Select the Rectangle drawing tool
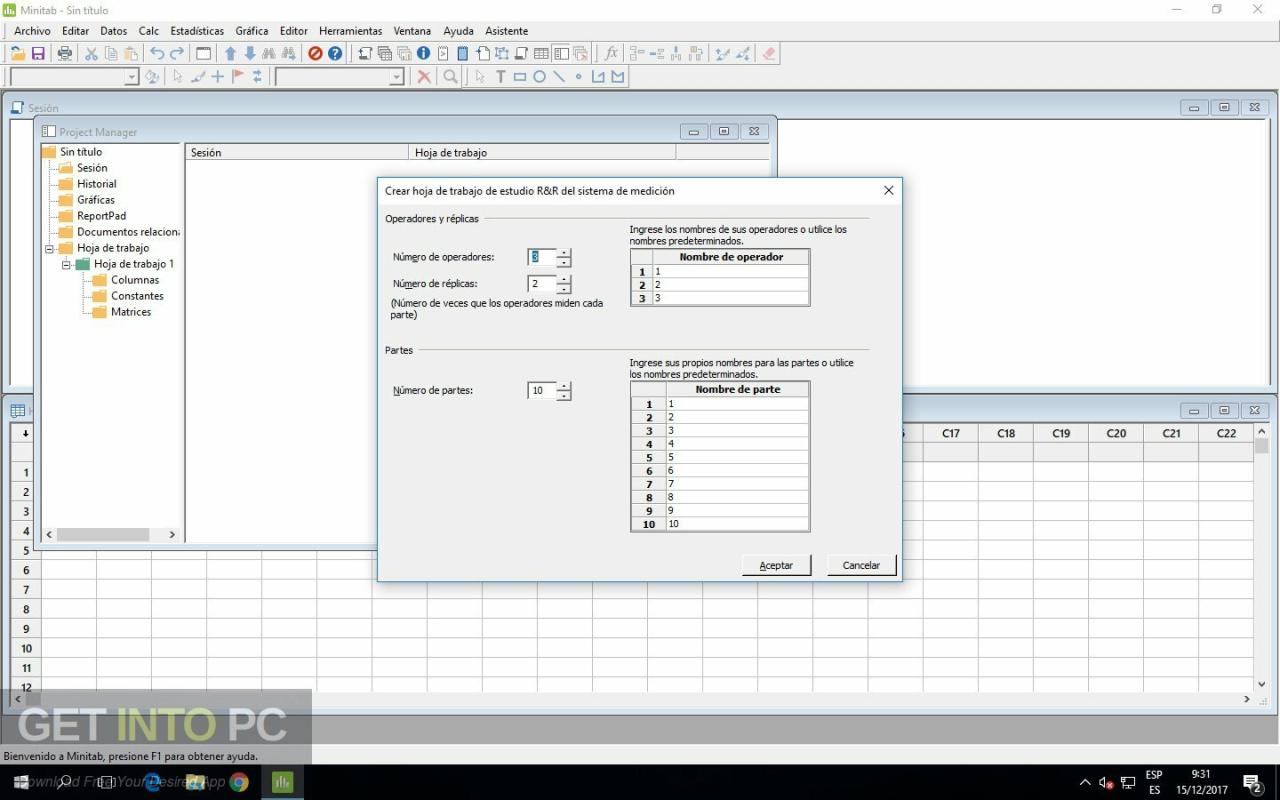 (x=520, y=77)
